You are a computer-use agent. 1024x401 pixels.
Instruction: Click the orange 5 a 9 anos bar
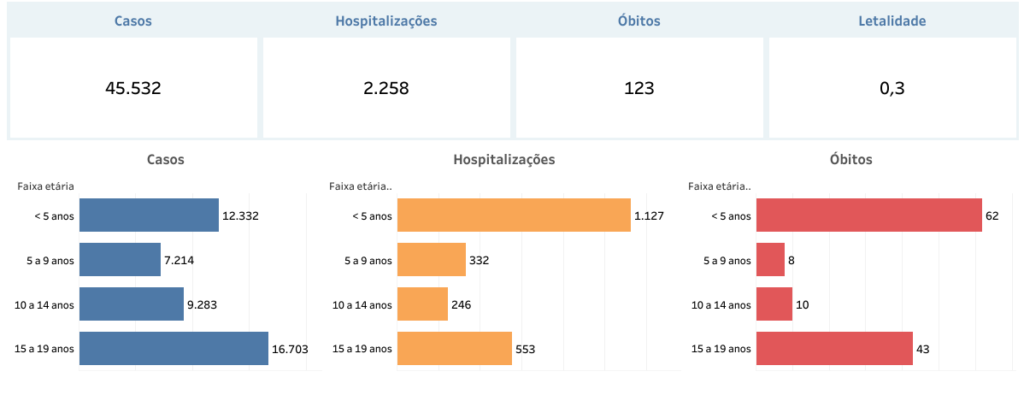pos(432,259)
